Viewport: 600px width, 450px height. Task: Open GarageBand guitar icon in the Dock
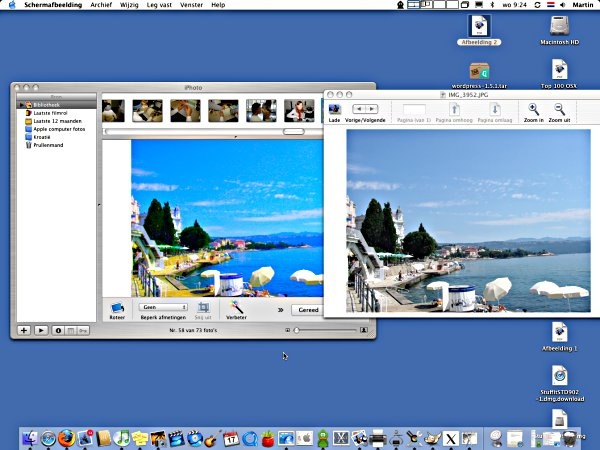pos(212,439)
